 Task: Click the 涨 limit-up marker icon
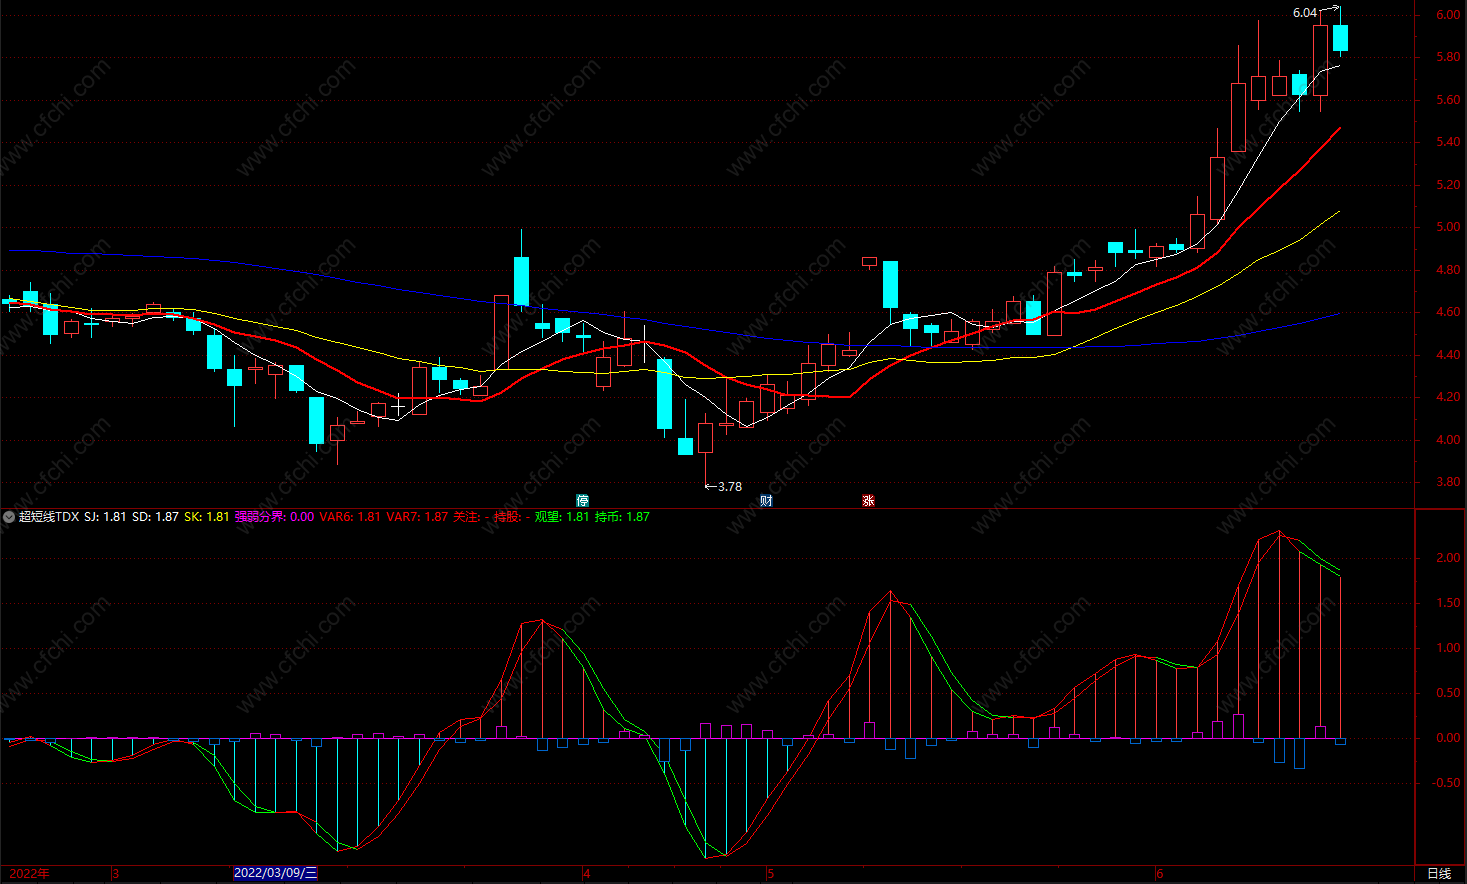(x=868, y=501)
